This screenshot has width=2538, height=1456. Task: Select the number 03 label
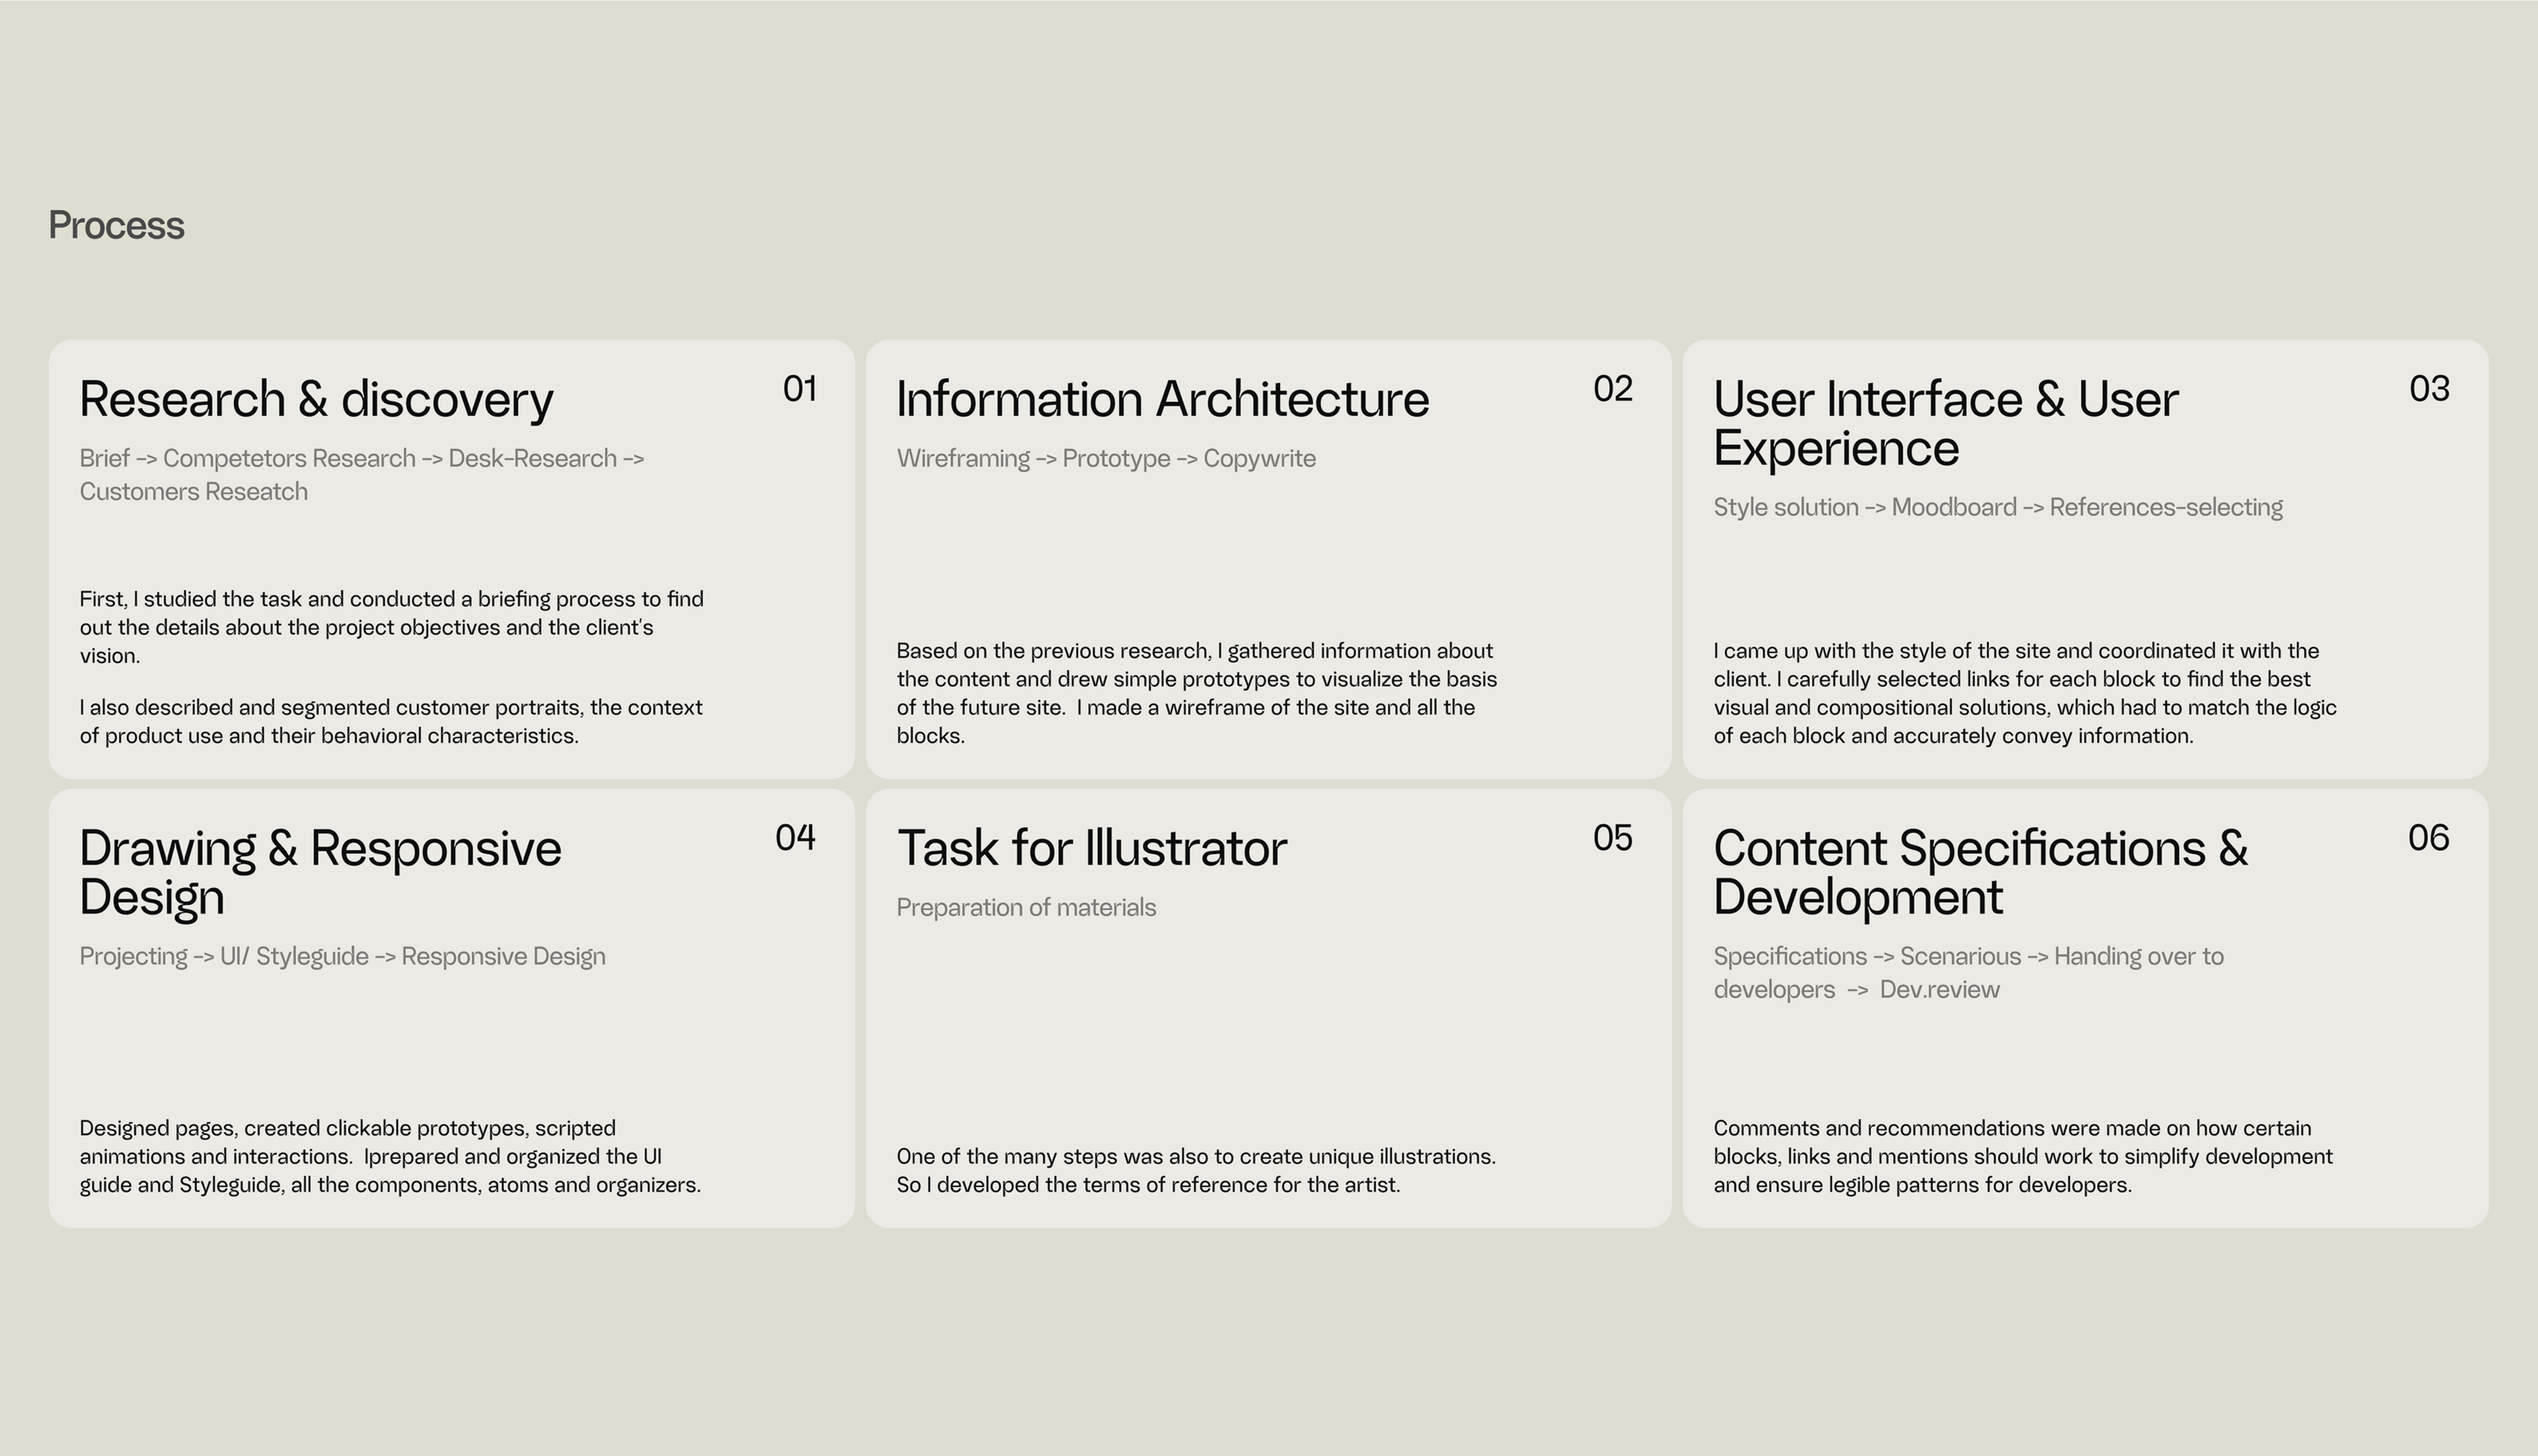(x=2429, y=389)
